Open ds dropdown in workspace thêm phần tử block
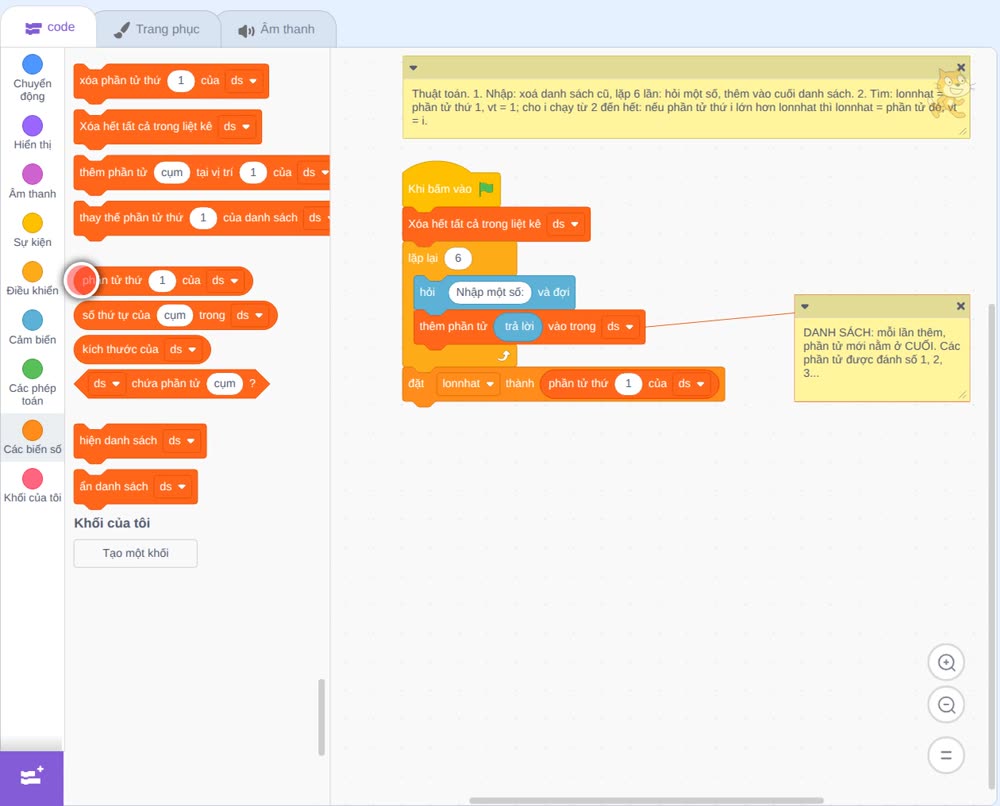 coord(620,326)
